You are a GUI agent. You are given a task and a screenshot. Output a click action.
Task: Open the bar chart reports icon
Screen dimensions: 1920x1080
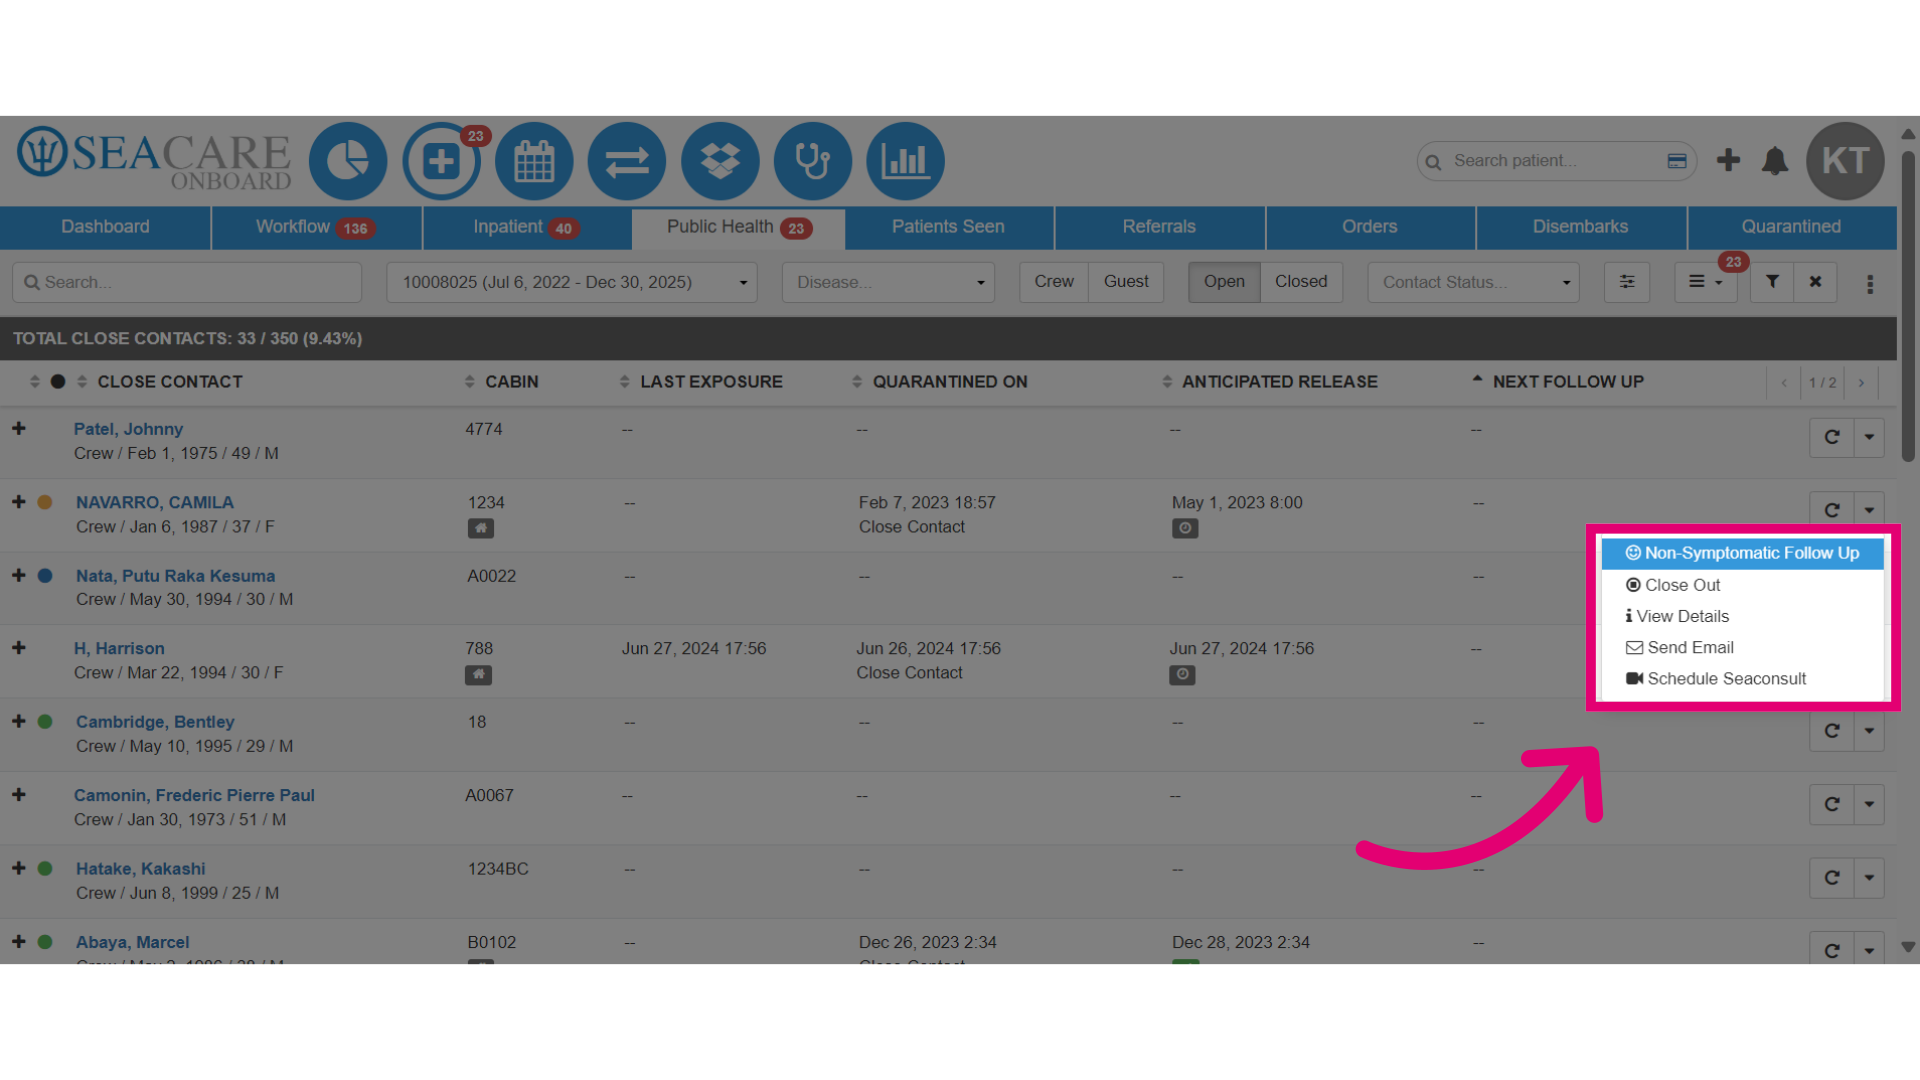point(905,160)
